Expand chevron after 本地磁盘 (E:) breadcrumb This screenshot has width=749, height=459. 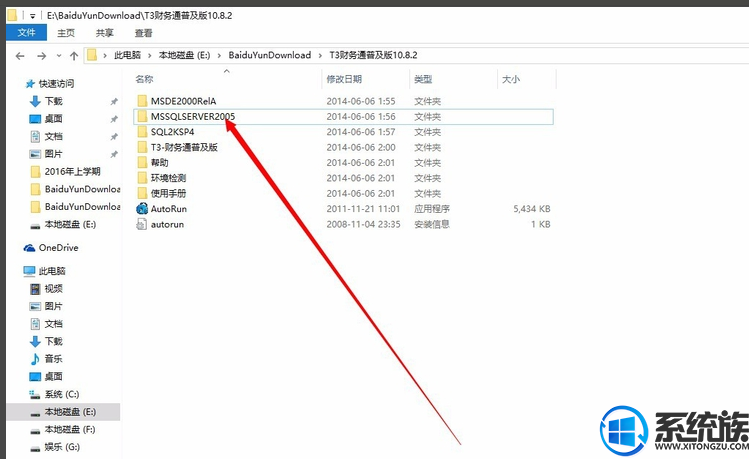pos(219,56)
